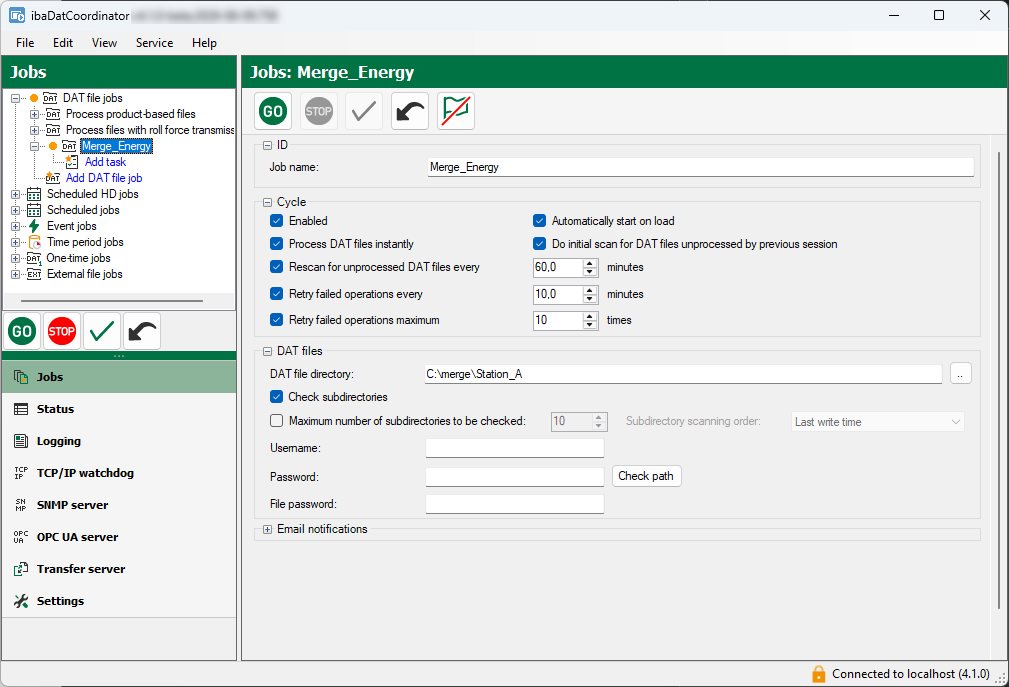Viewport: 1009px width, 687px height.
Task: Open the Edit menu
Action: [62, 42]
